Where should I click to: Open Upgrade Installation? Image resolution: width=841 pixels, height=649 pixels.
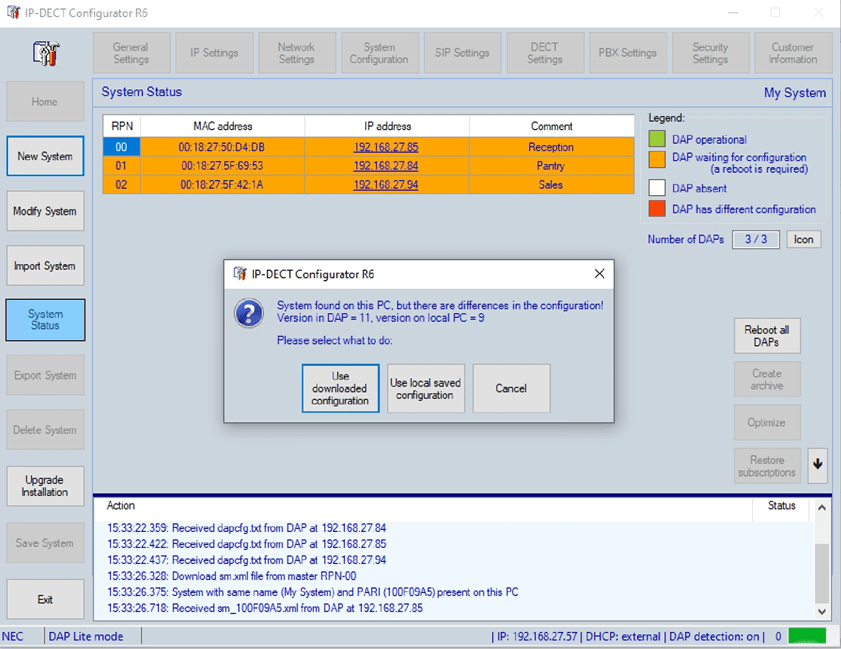click(x=45, y=486)
